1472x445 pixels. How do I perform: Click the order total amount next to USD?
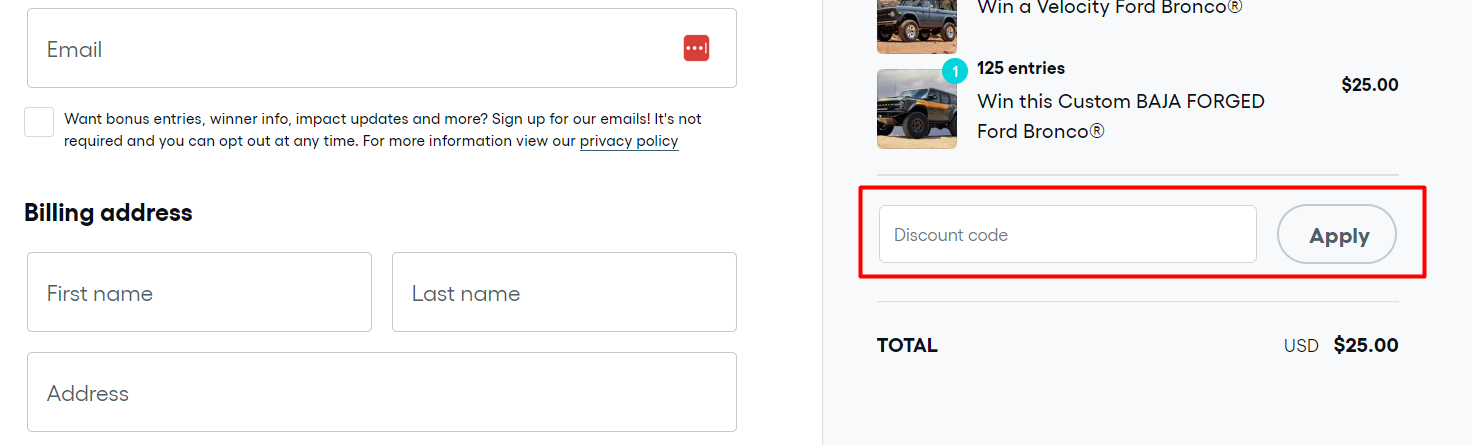(x=1366, y=346)
